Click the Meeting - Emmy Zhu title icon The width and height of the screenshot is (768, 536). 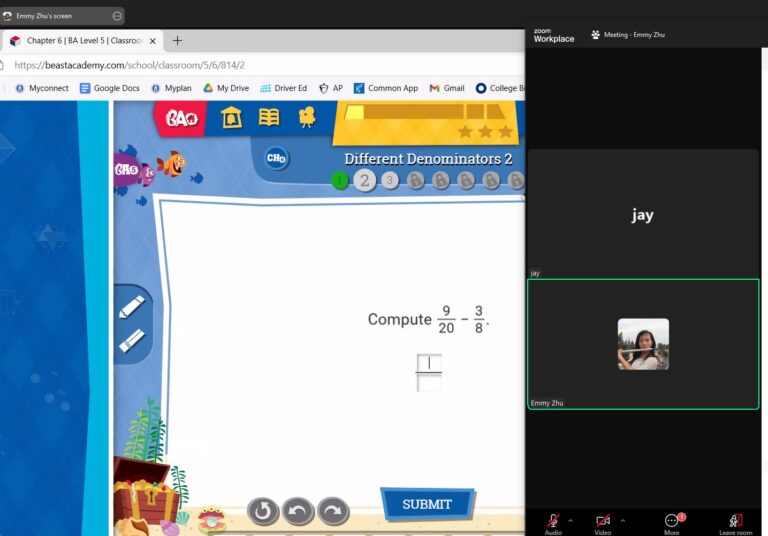click(x=595, y=35)
